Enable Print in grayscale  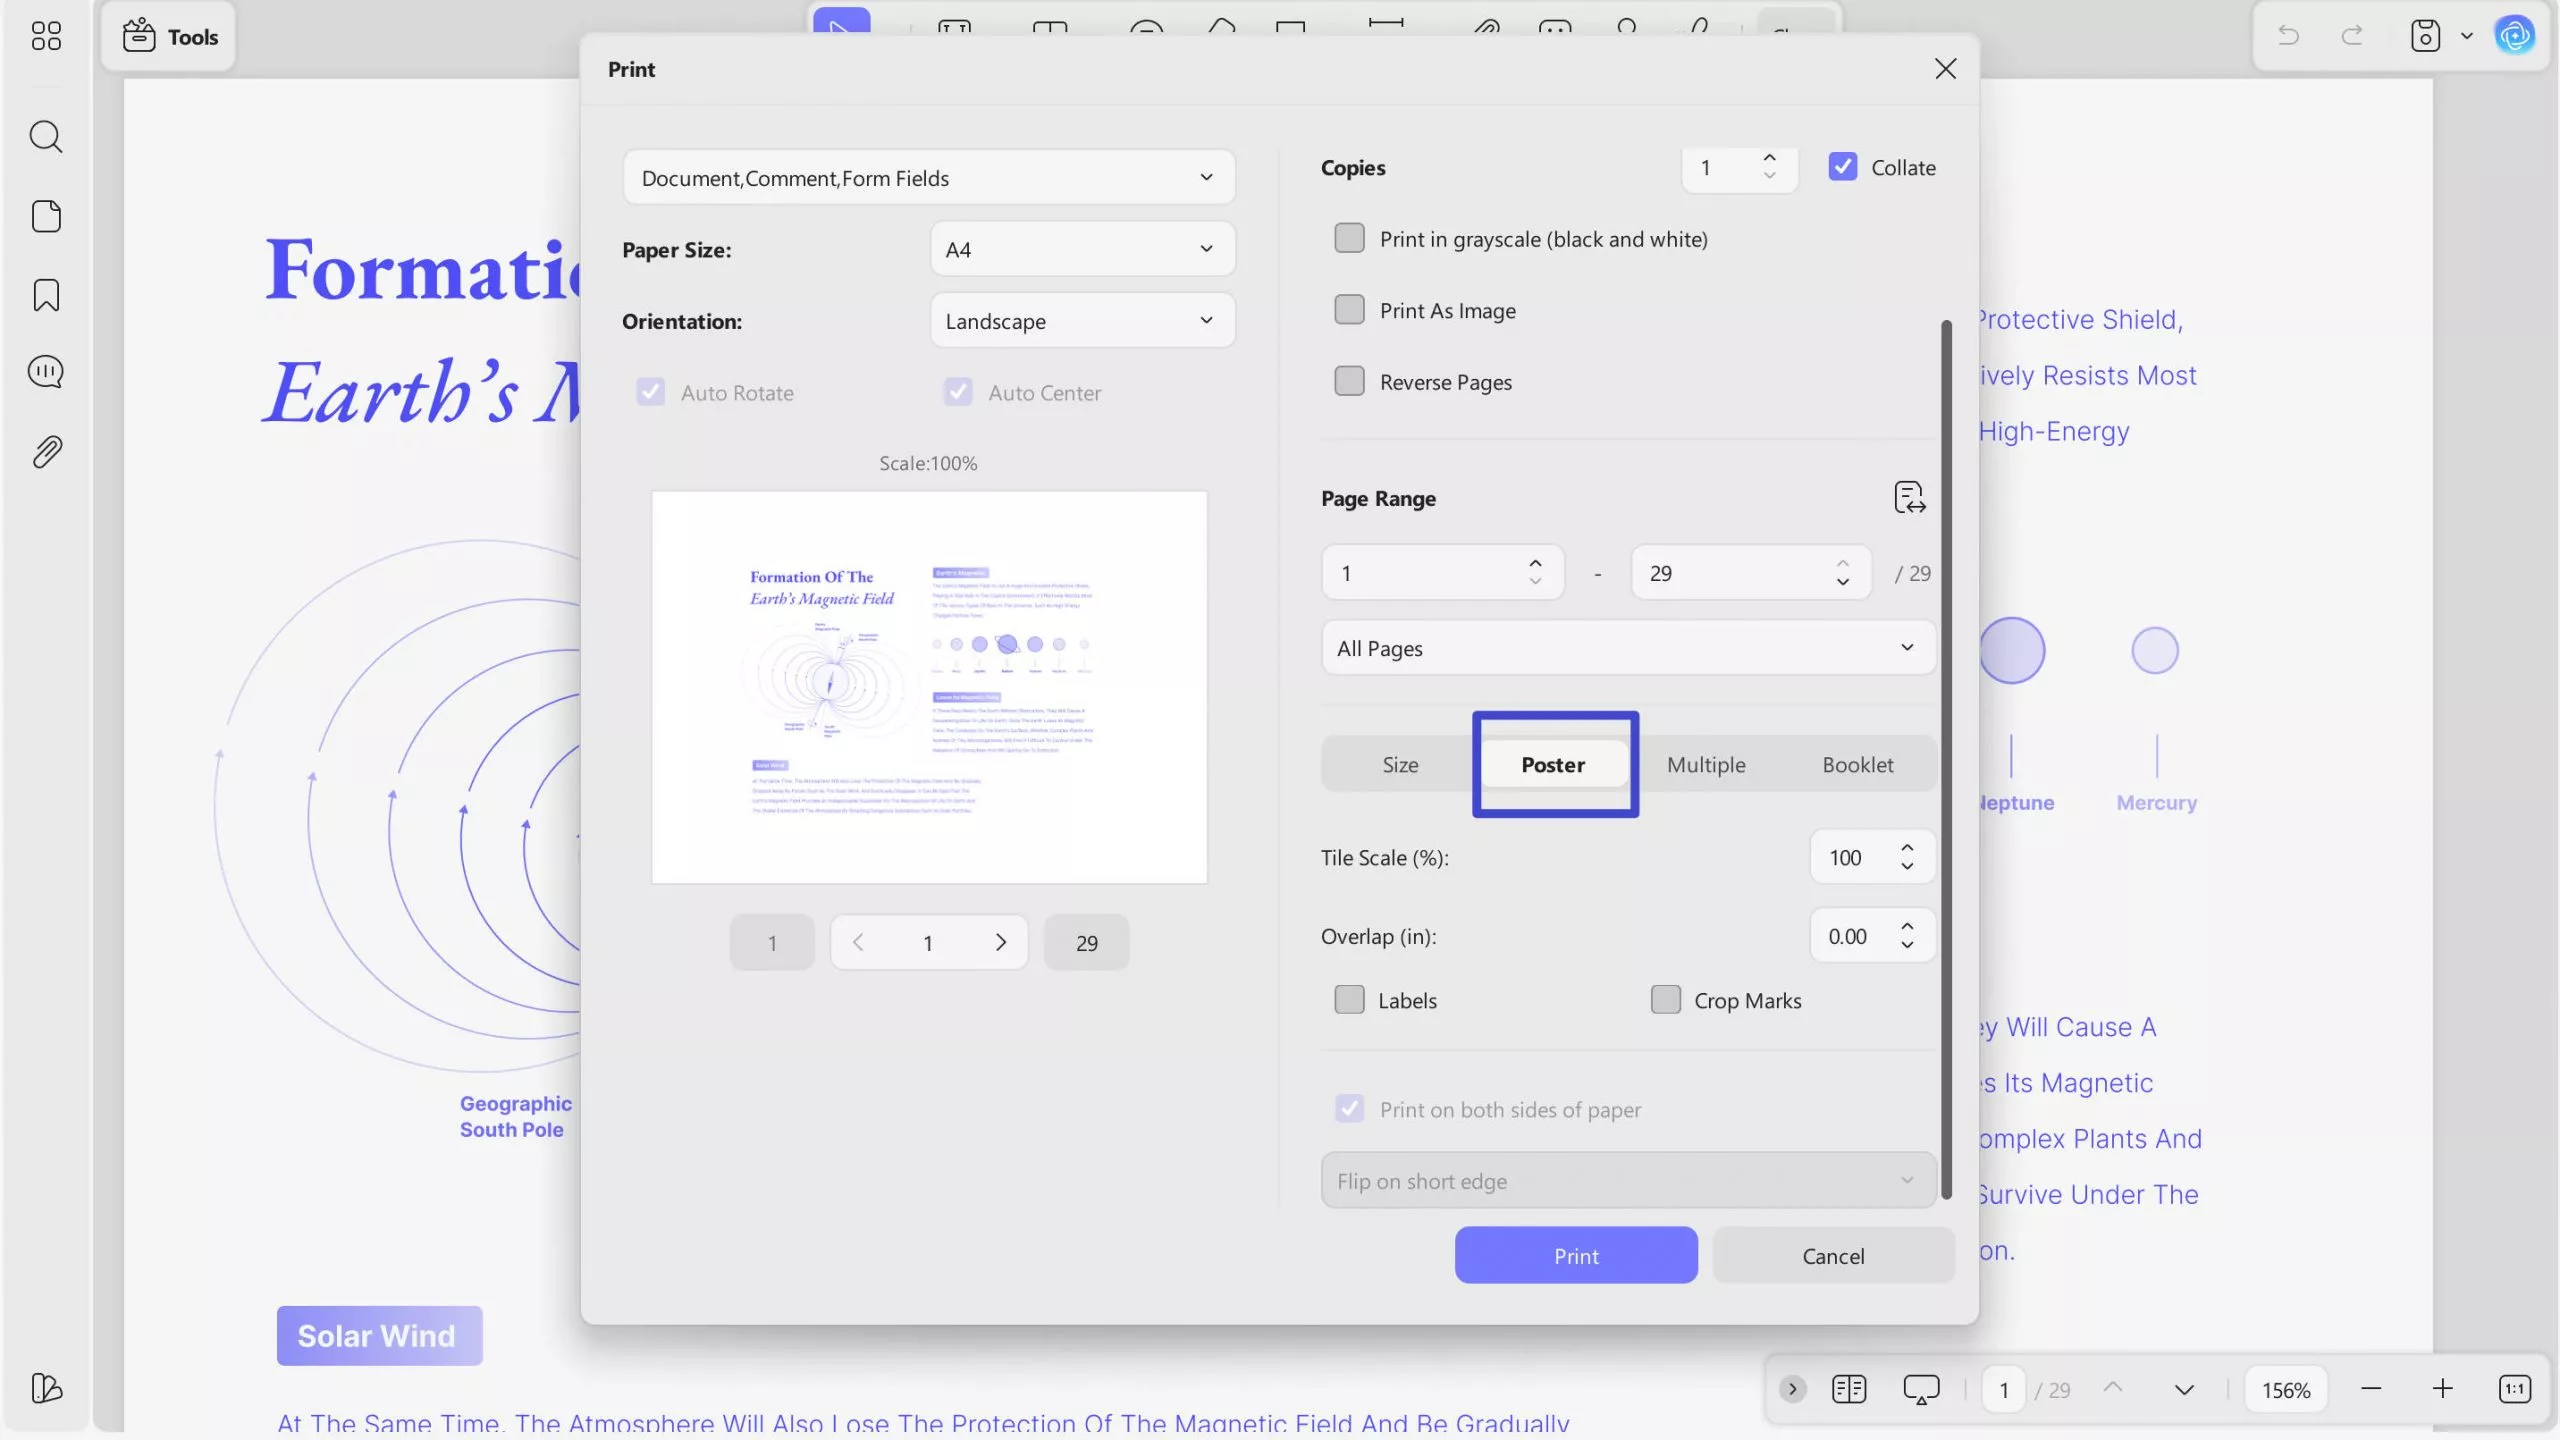click(1348, 238)
